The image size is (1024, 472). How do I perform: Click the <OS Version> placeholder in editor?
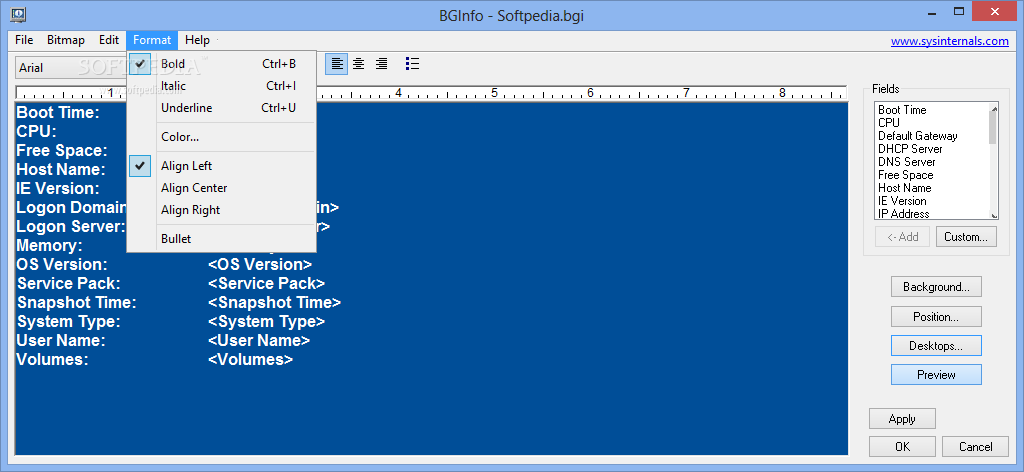point(260,264)
